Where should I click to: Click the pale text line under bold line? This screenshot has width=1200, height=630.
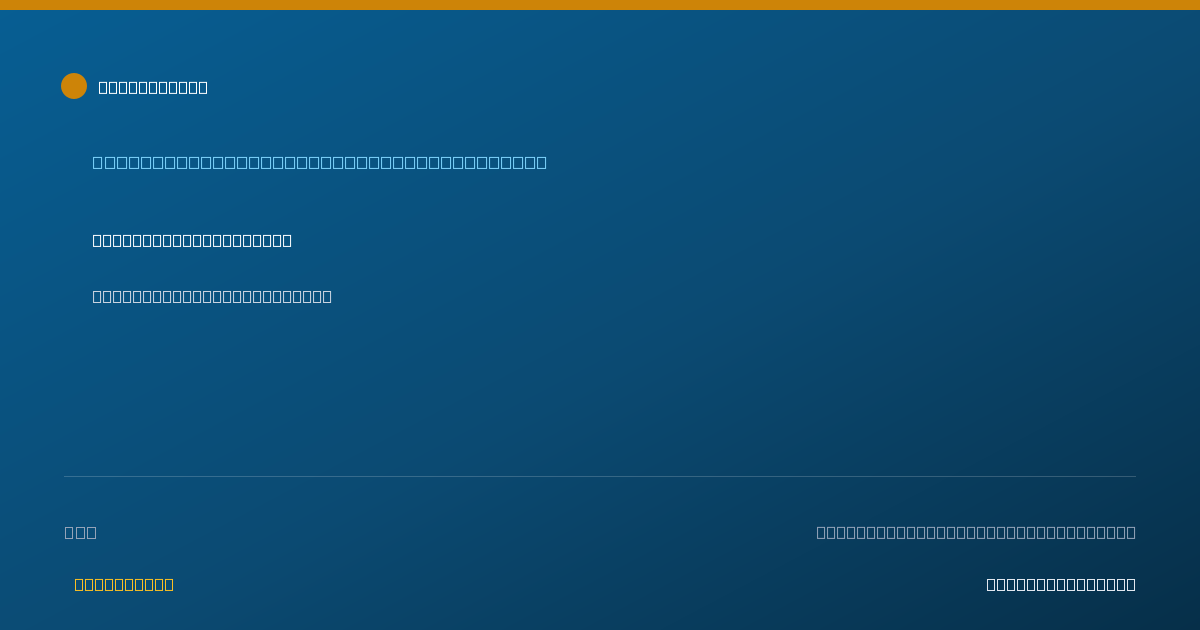click(212, 296)
